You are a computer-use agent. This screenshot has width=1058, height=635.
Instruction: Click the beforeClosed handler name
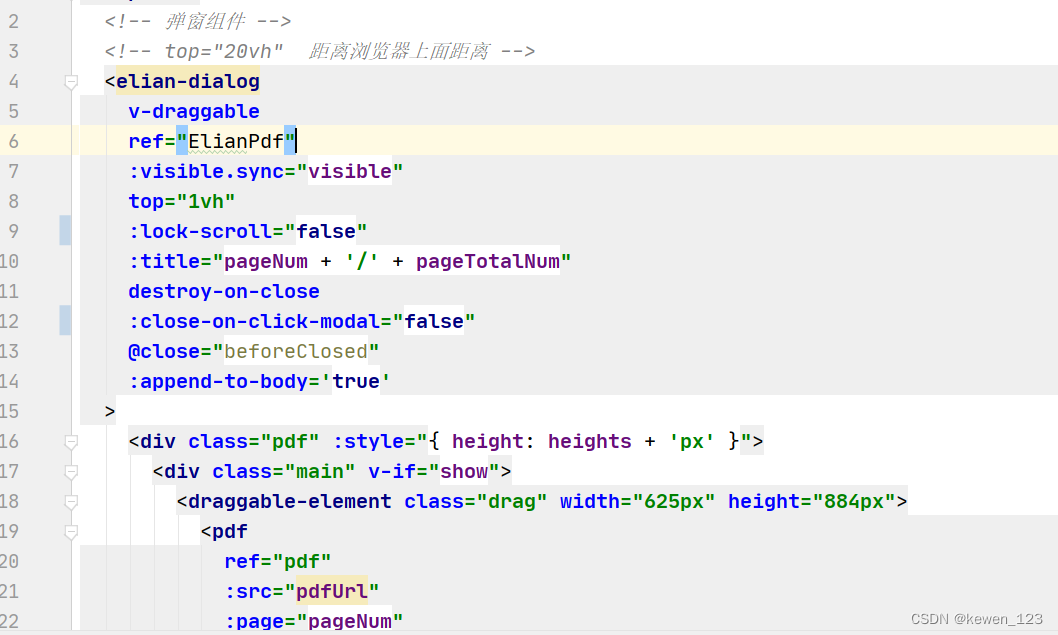(x=298, y=351)
